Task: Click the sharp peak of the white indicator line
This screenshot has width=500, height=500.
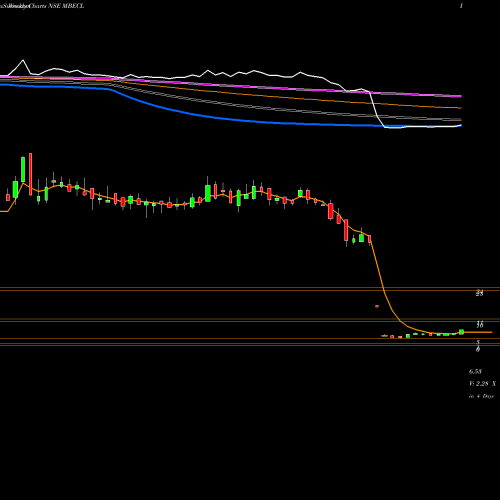Action: point(23,60)
